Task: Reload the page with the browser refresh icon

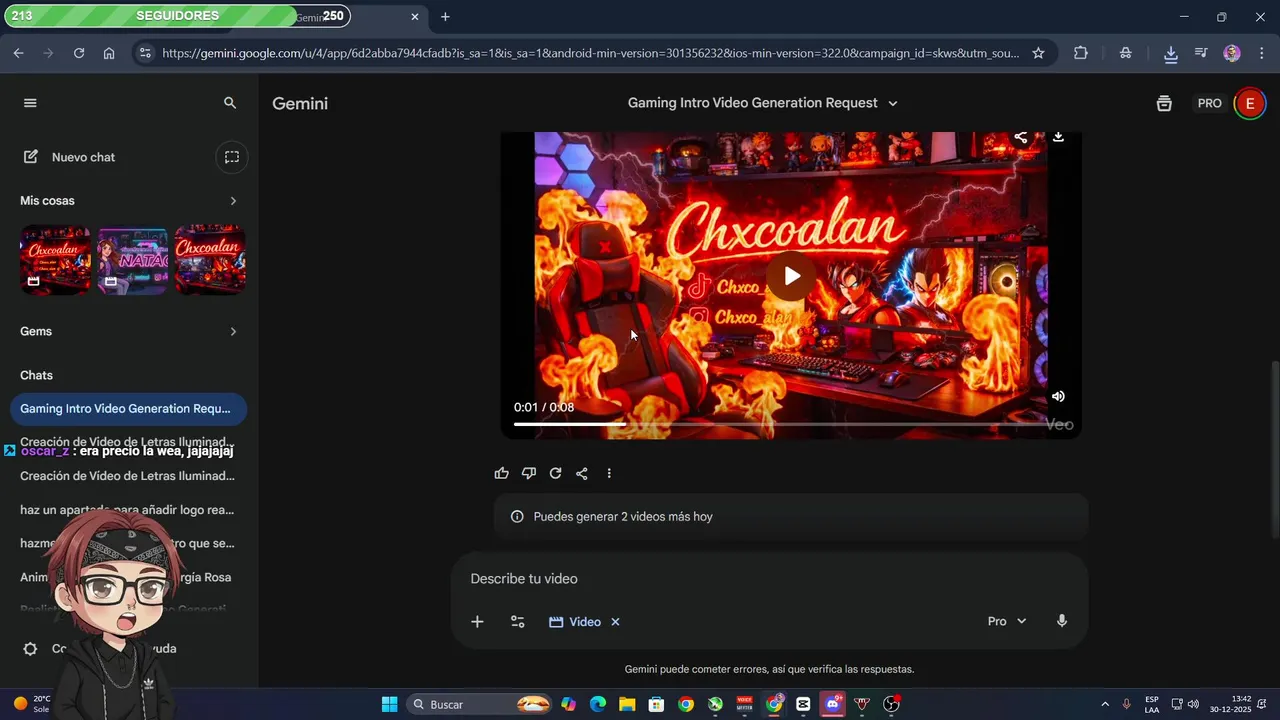Action: click(x=79, y=53)
